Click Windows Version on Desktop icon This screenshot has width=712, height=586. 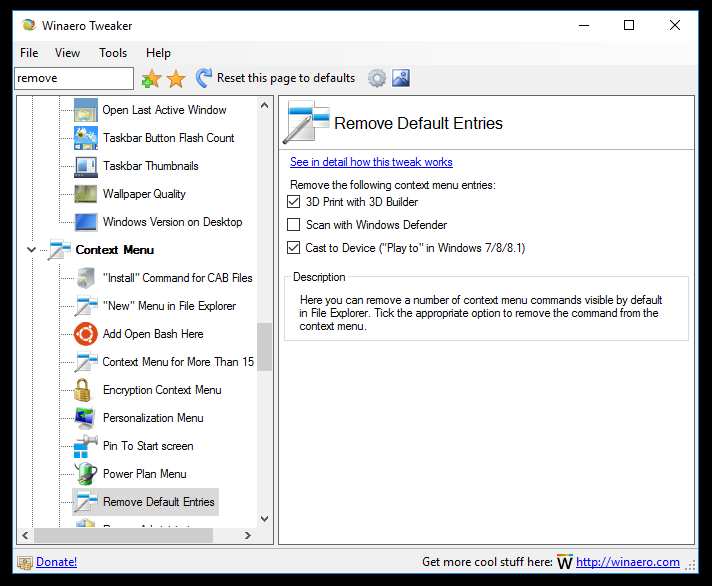pyautogui.click(x=86, y=222)
